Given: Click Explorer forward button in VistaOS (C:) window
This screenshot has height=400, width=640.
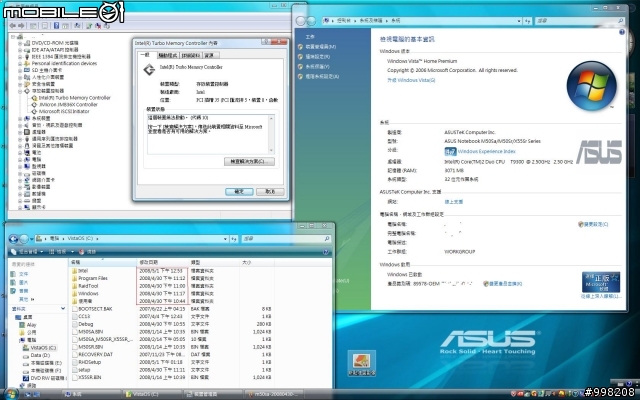Looking at the screenshot, I should 24,239.
